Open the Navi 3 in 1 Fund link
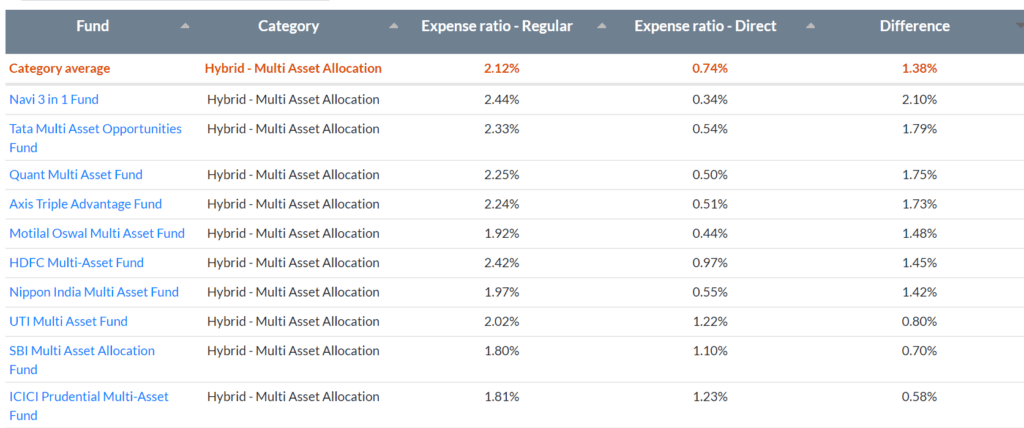This screenshot has height=428, width=1024. point(54,99)
